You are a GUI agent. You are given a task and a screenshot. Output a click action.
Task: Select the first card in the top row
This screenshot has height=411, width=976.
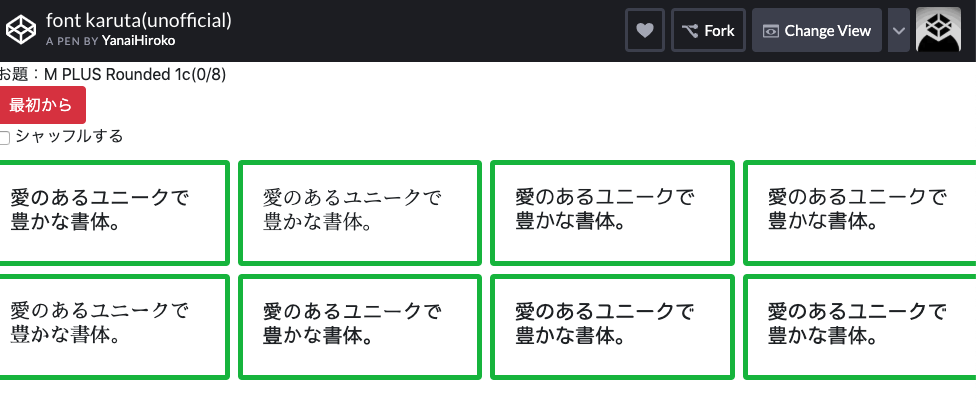coord(114,213)
